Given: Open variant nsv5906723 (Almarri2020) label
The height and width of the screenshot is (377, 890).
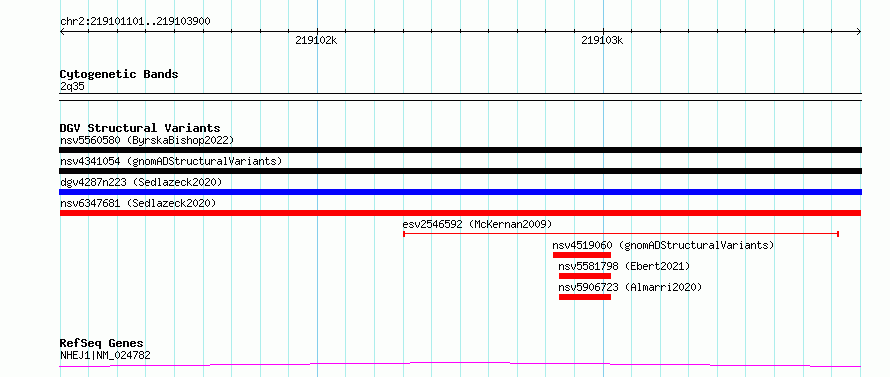Looking at the screenshot, I should coord(630,287).
